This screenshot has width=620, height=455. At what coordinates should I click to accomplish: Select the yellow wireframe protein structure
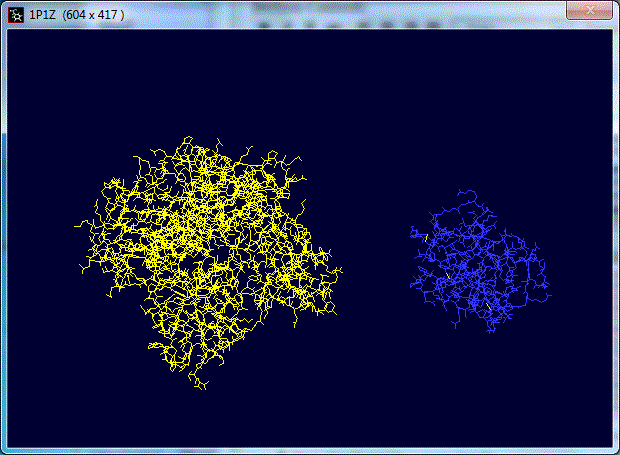(208, 263)
